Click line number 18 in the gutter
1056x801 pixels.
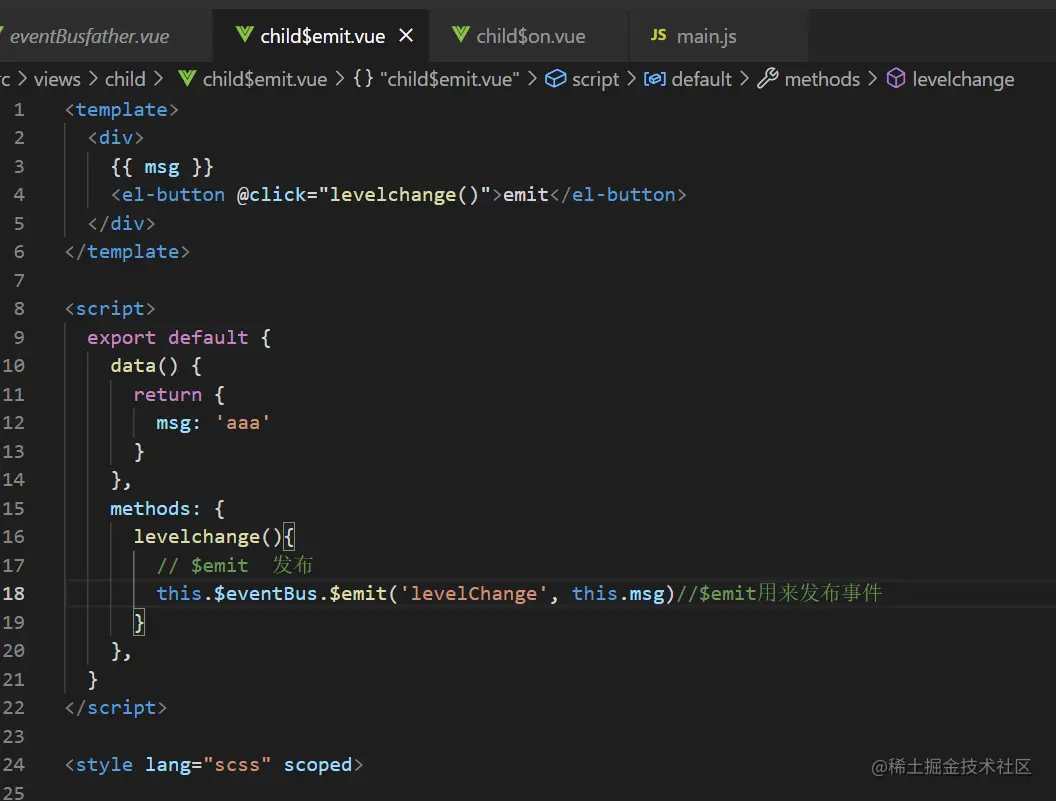[13, 594]
